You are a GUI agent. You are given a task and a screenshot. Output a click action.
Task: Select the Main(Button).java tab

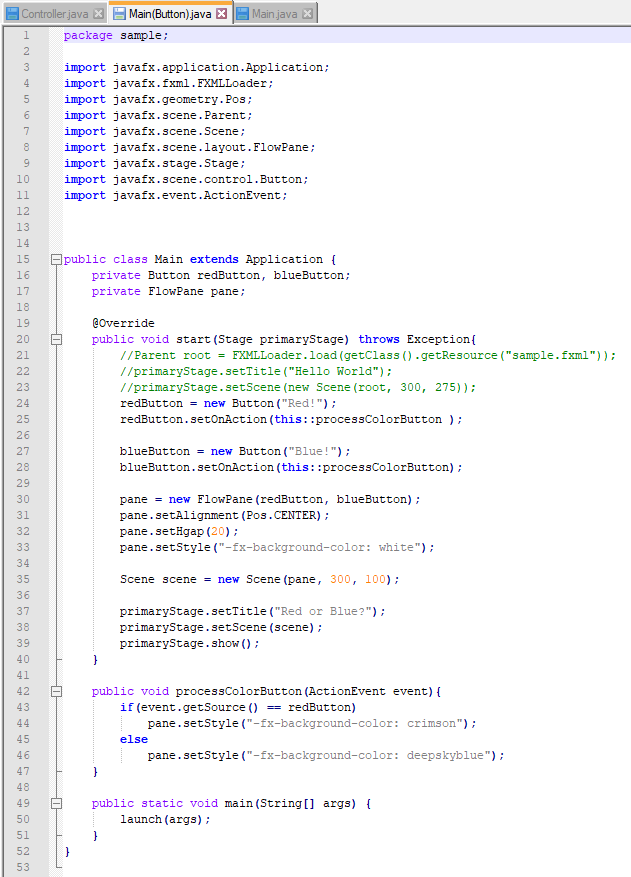[x=170, y=13]
